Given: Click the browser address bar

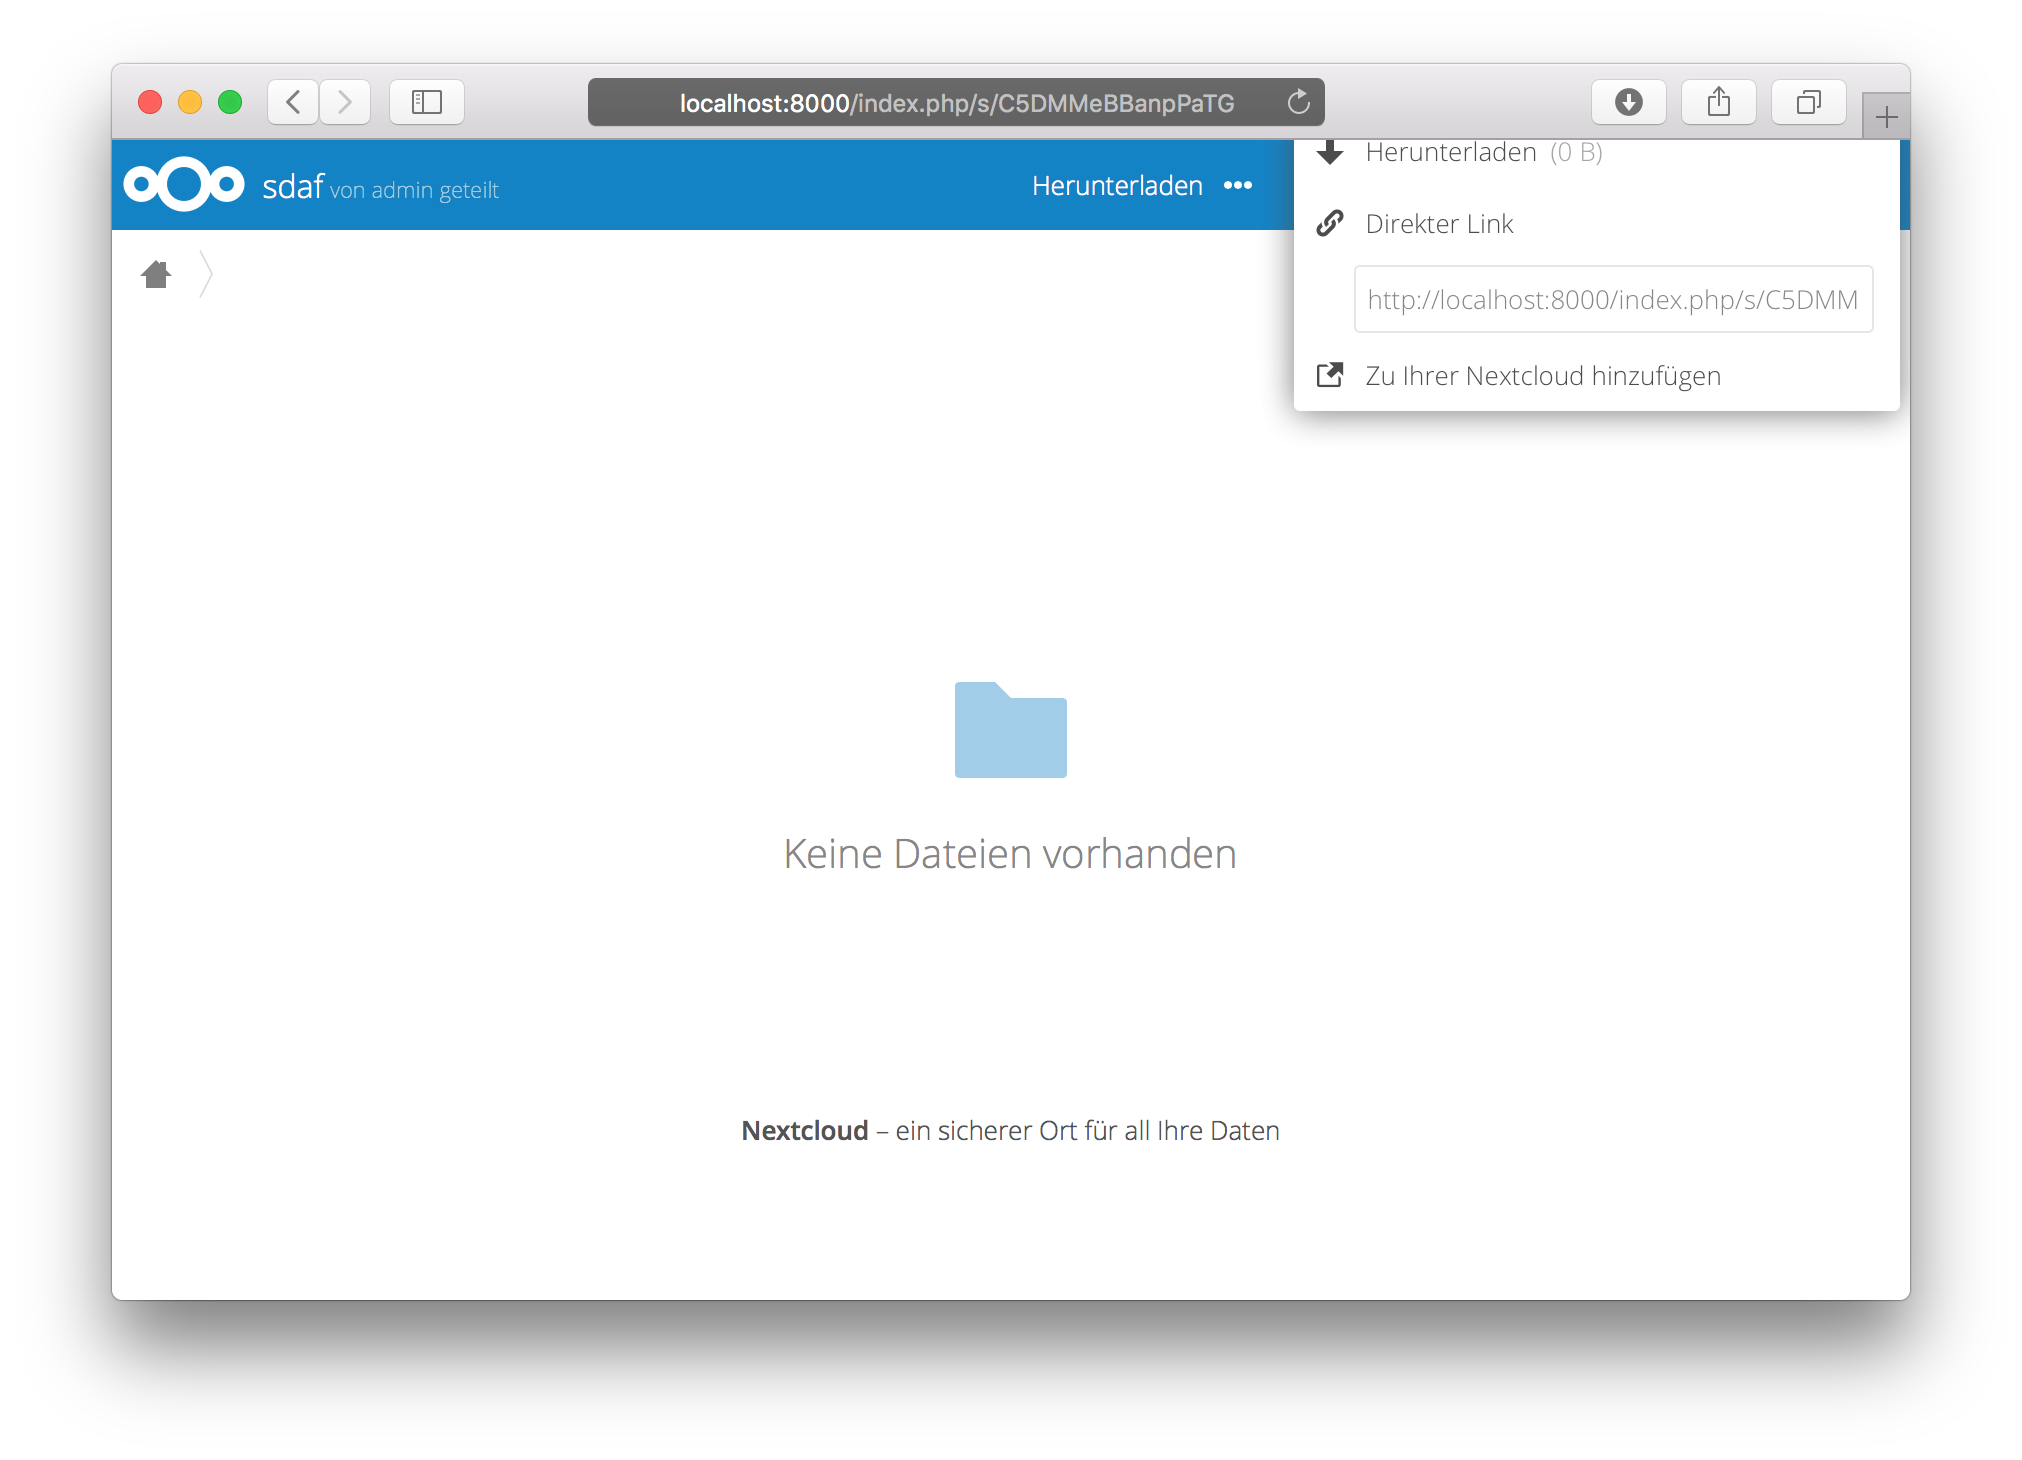Looking at the screenshot, I should click(955, 102).
